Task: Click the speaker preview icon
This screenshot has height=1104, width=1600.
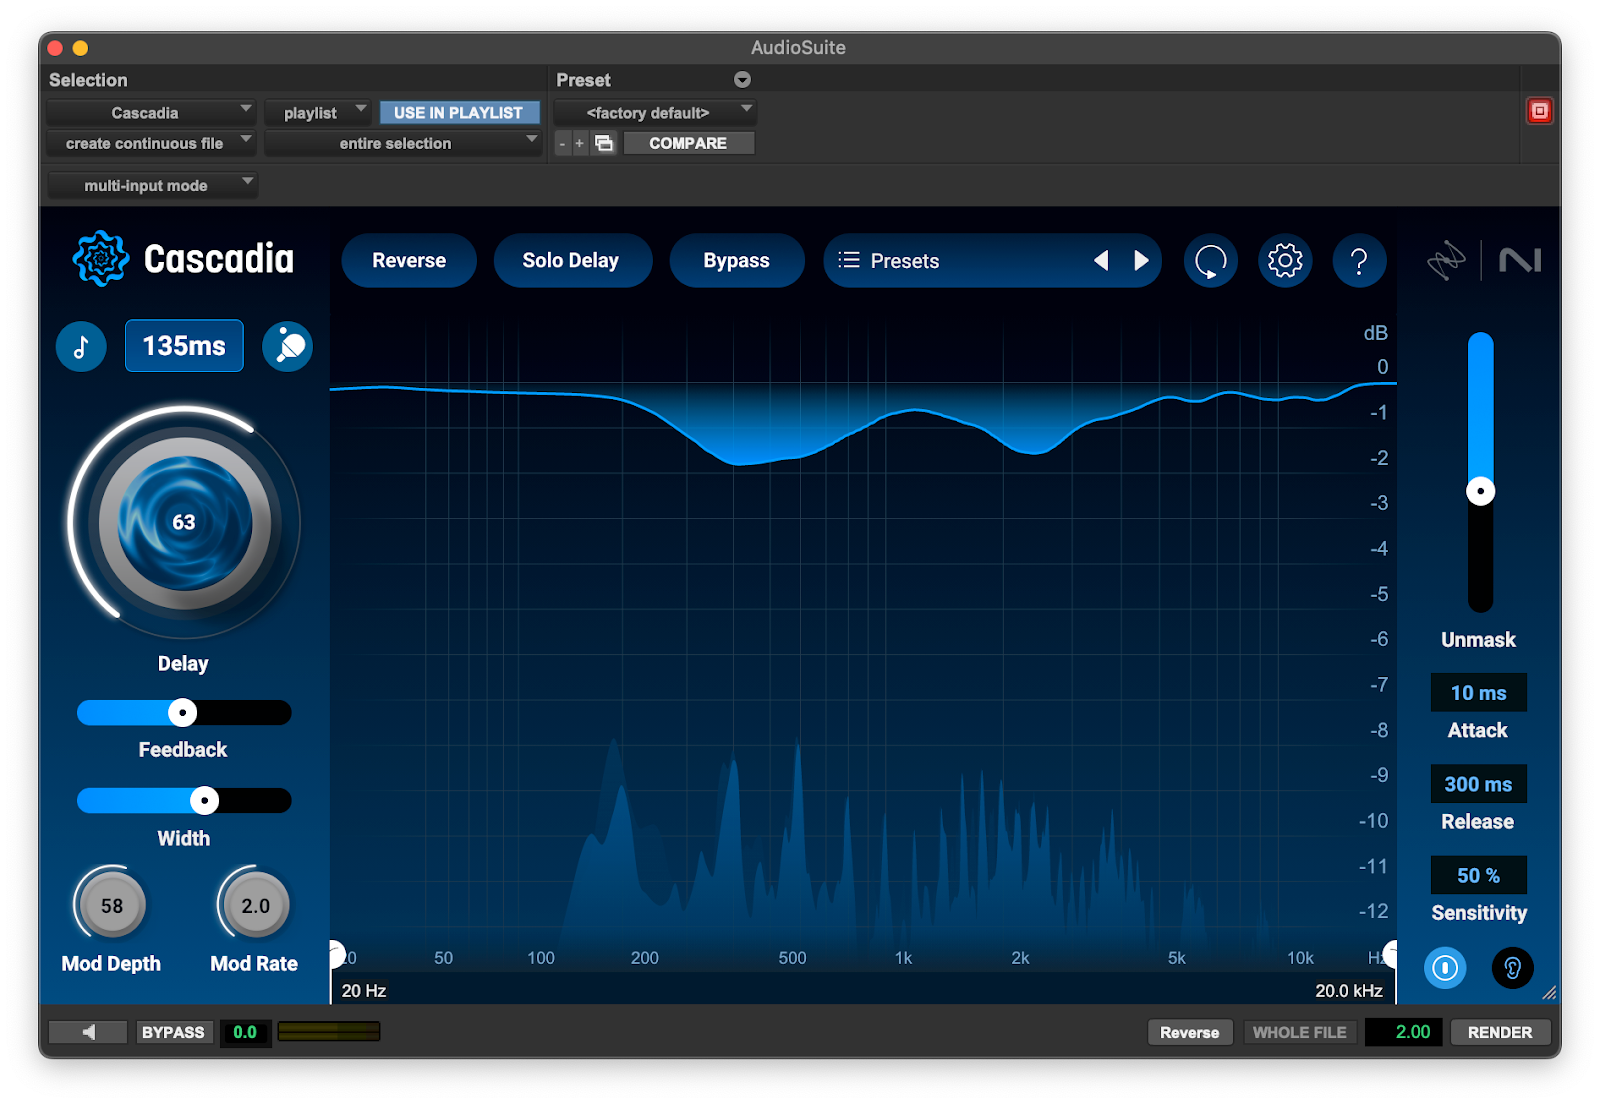Action: (x=88, y=1032)
